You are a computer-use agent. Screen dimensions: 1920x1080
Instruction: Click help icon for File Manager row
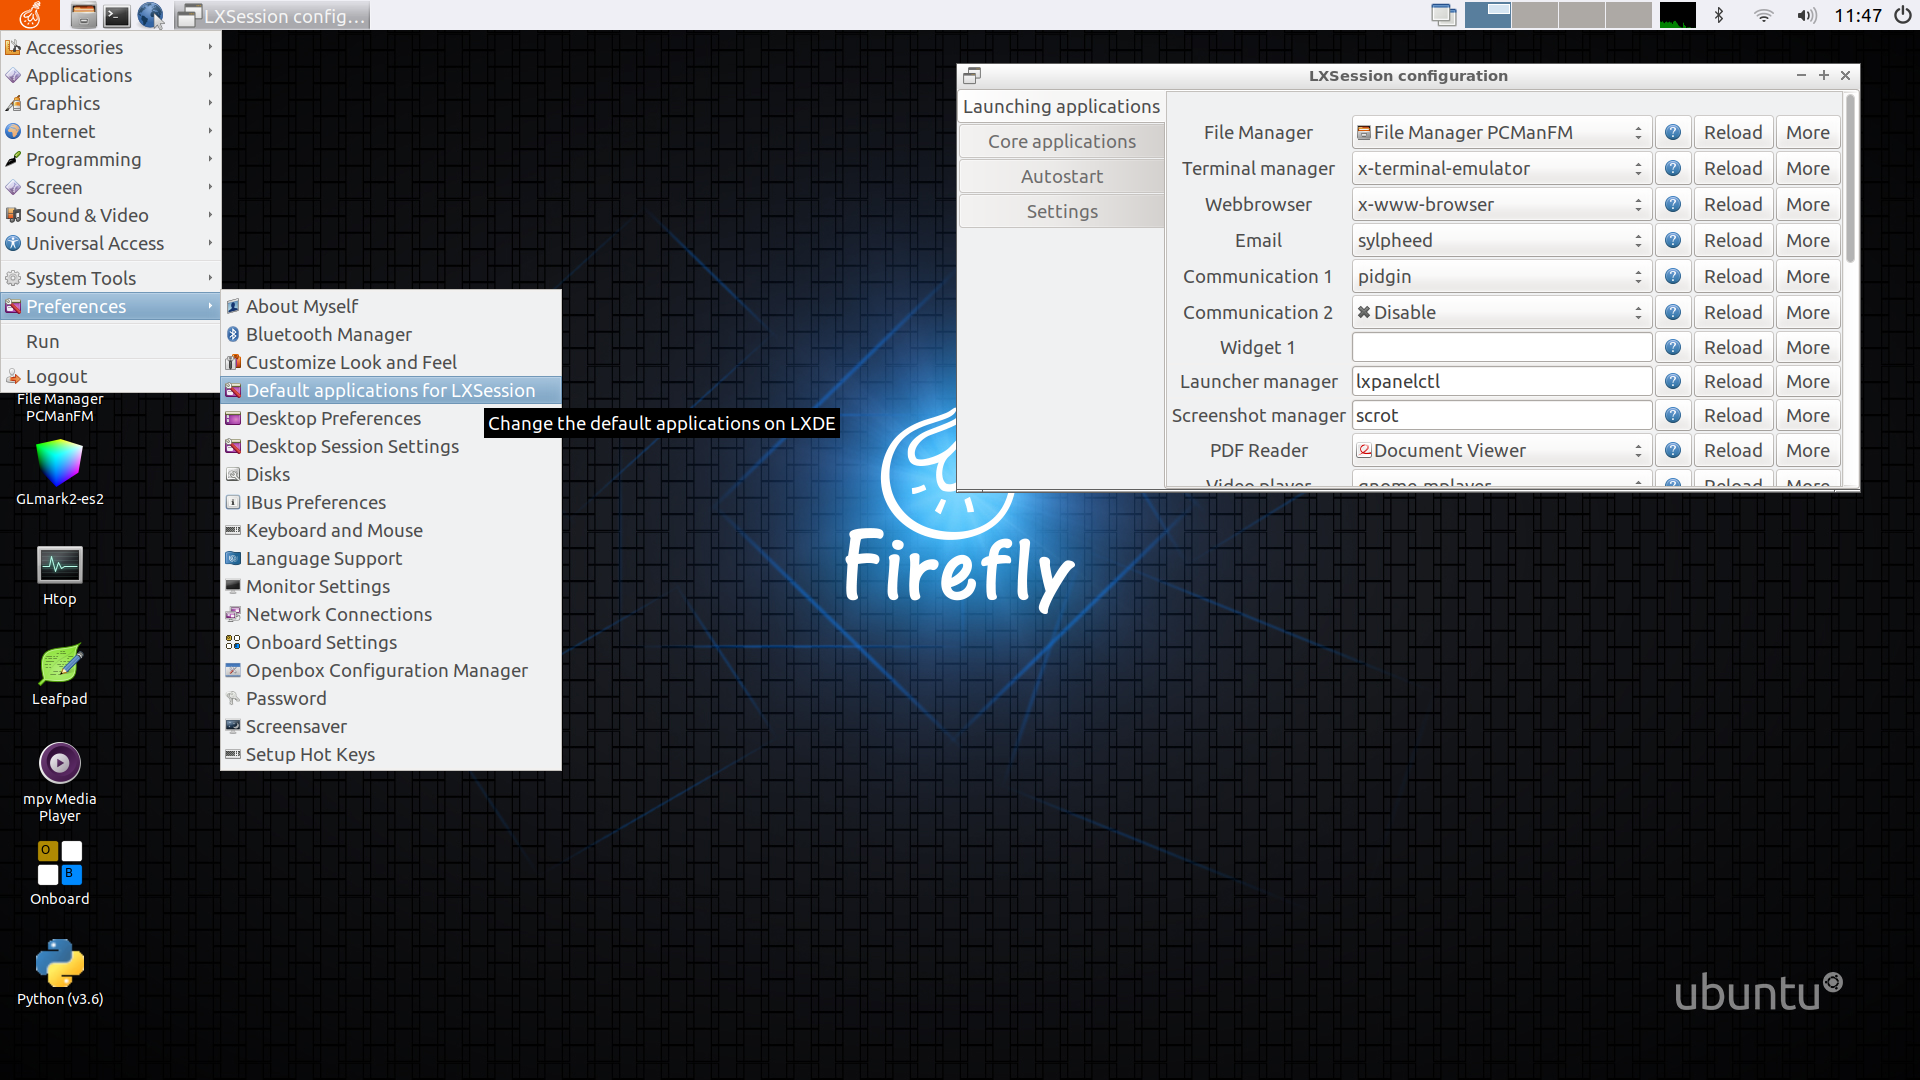coord(1672,132)
